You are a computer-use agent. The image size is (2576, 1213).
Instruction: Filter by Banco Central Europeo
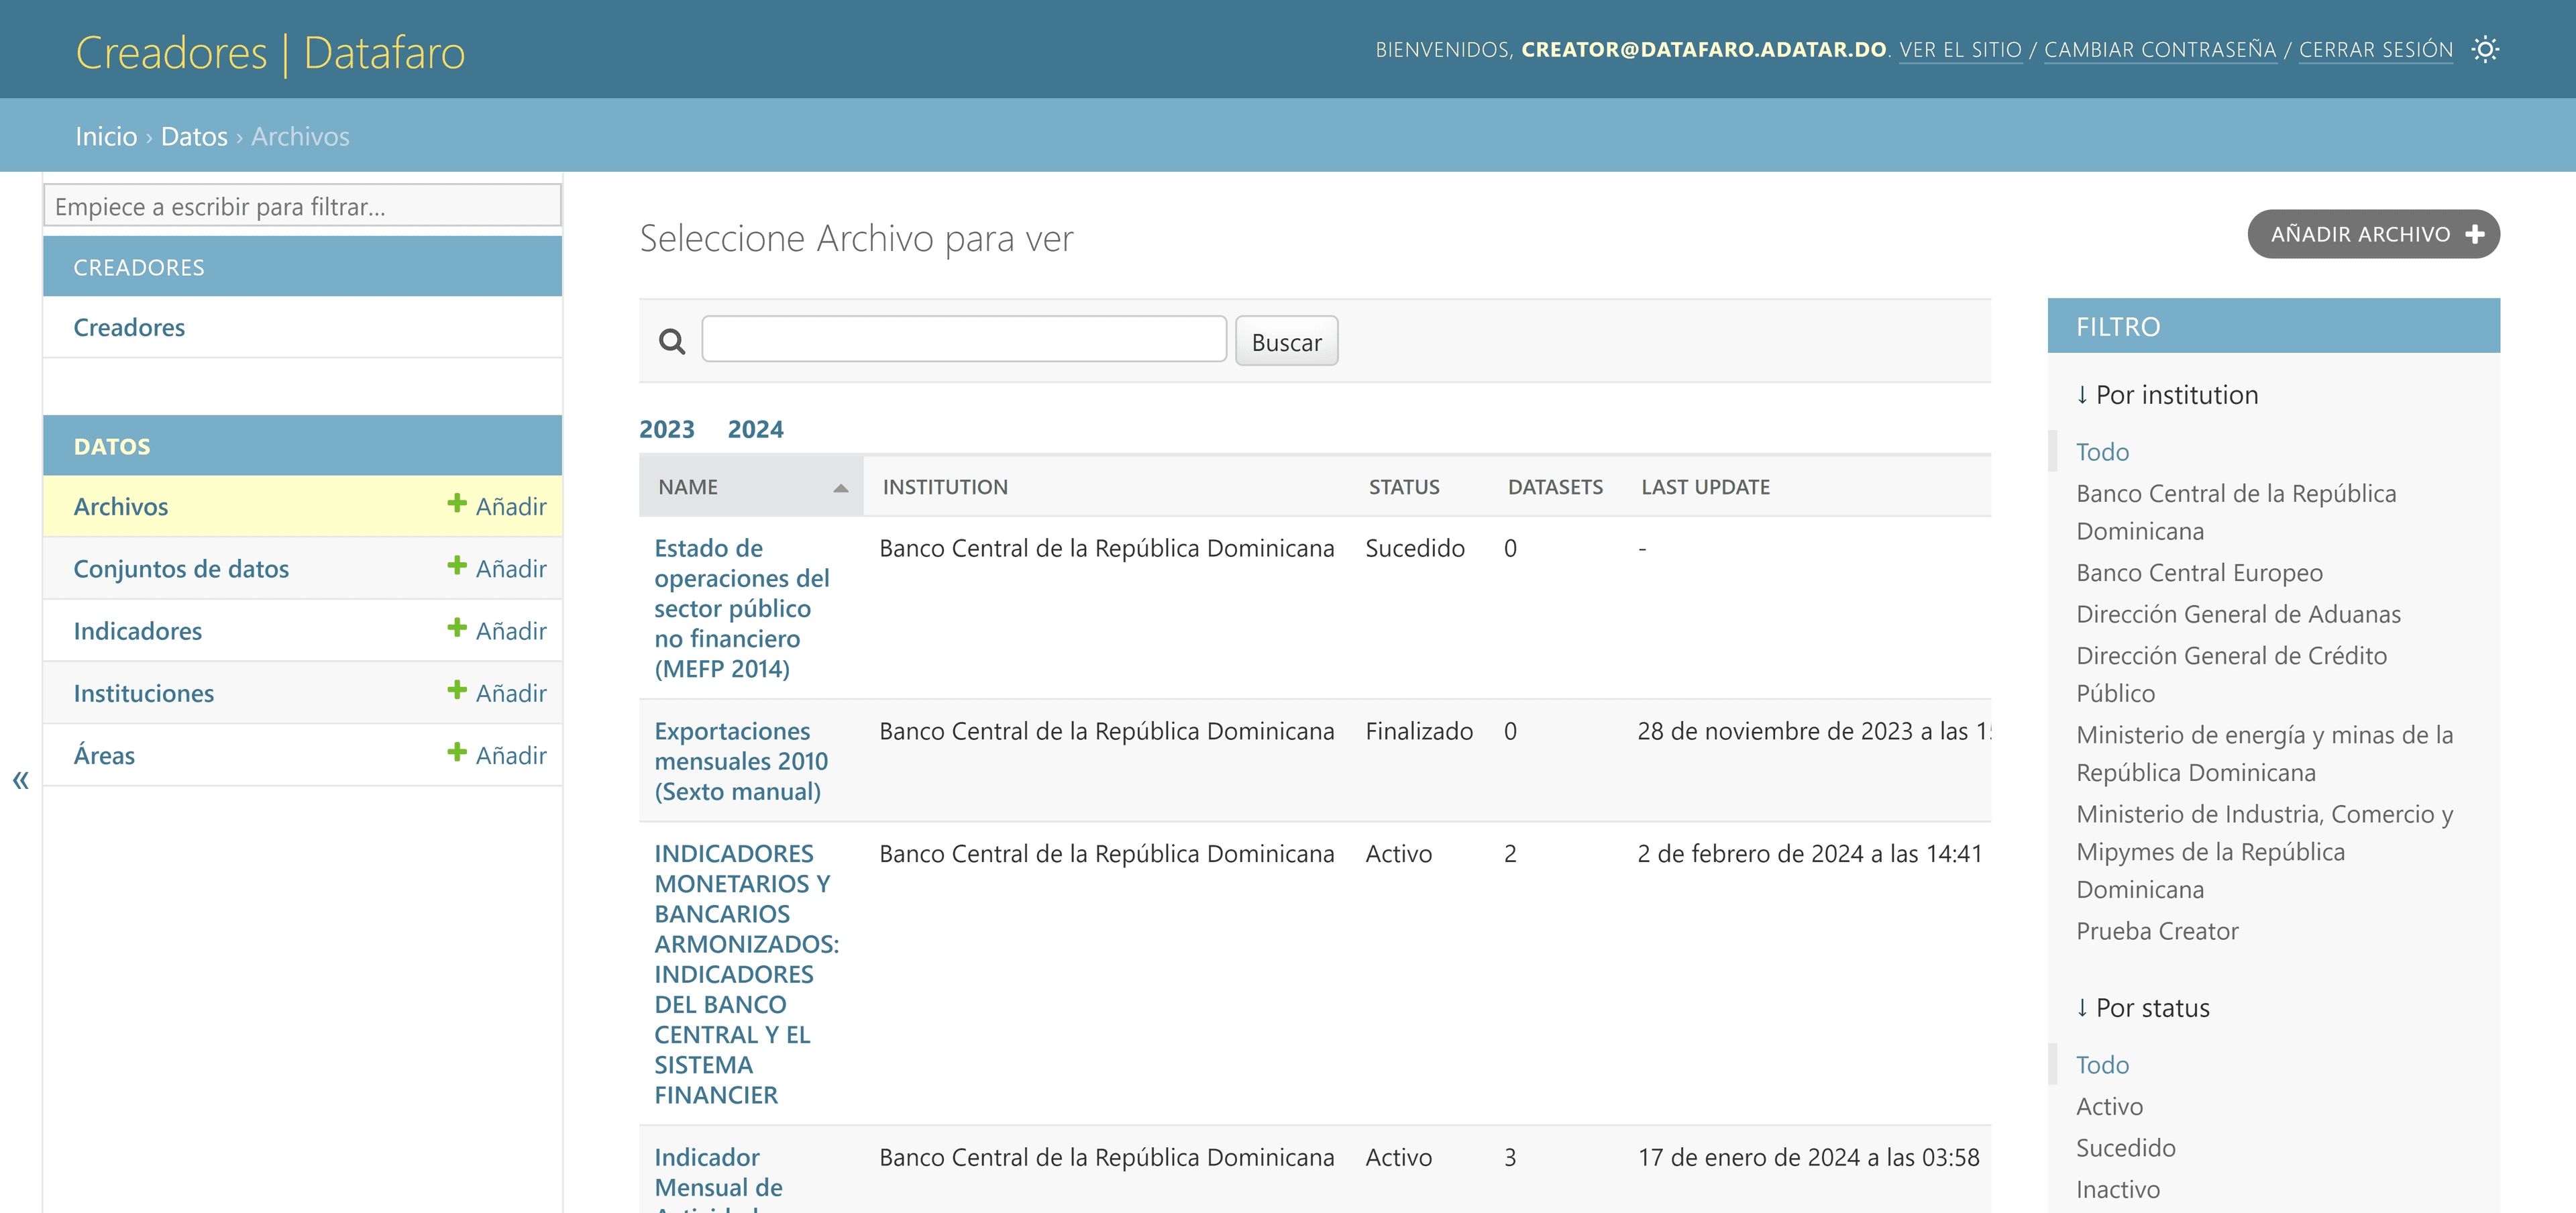pos(2199,573)
